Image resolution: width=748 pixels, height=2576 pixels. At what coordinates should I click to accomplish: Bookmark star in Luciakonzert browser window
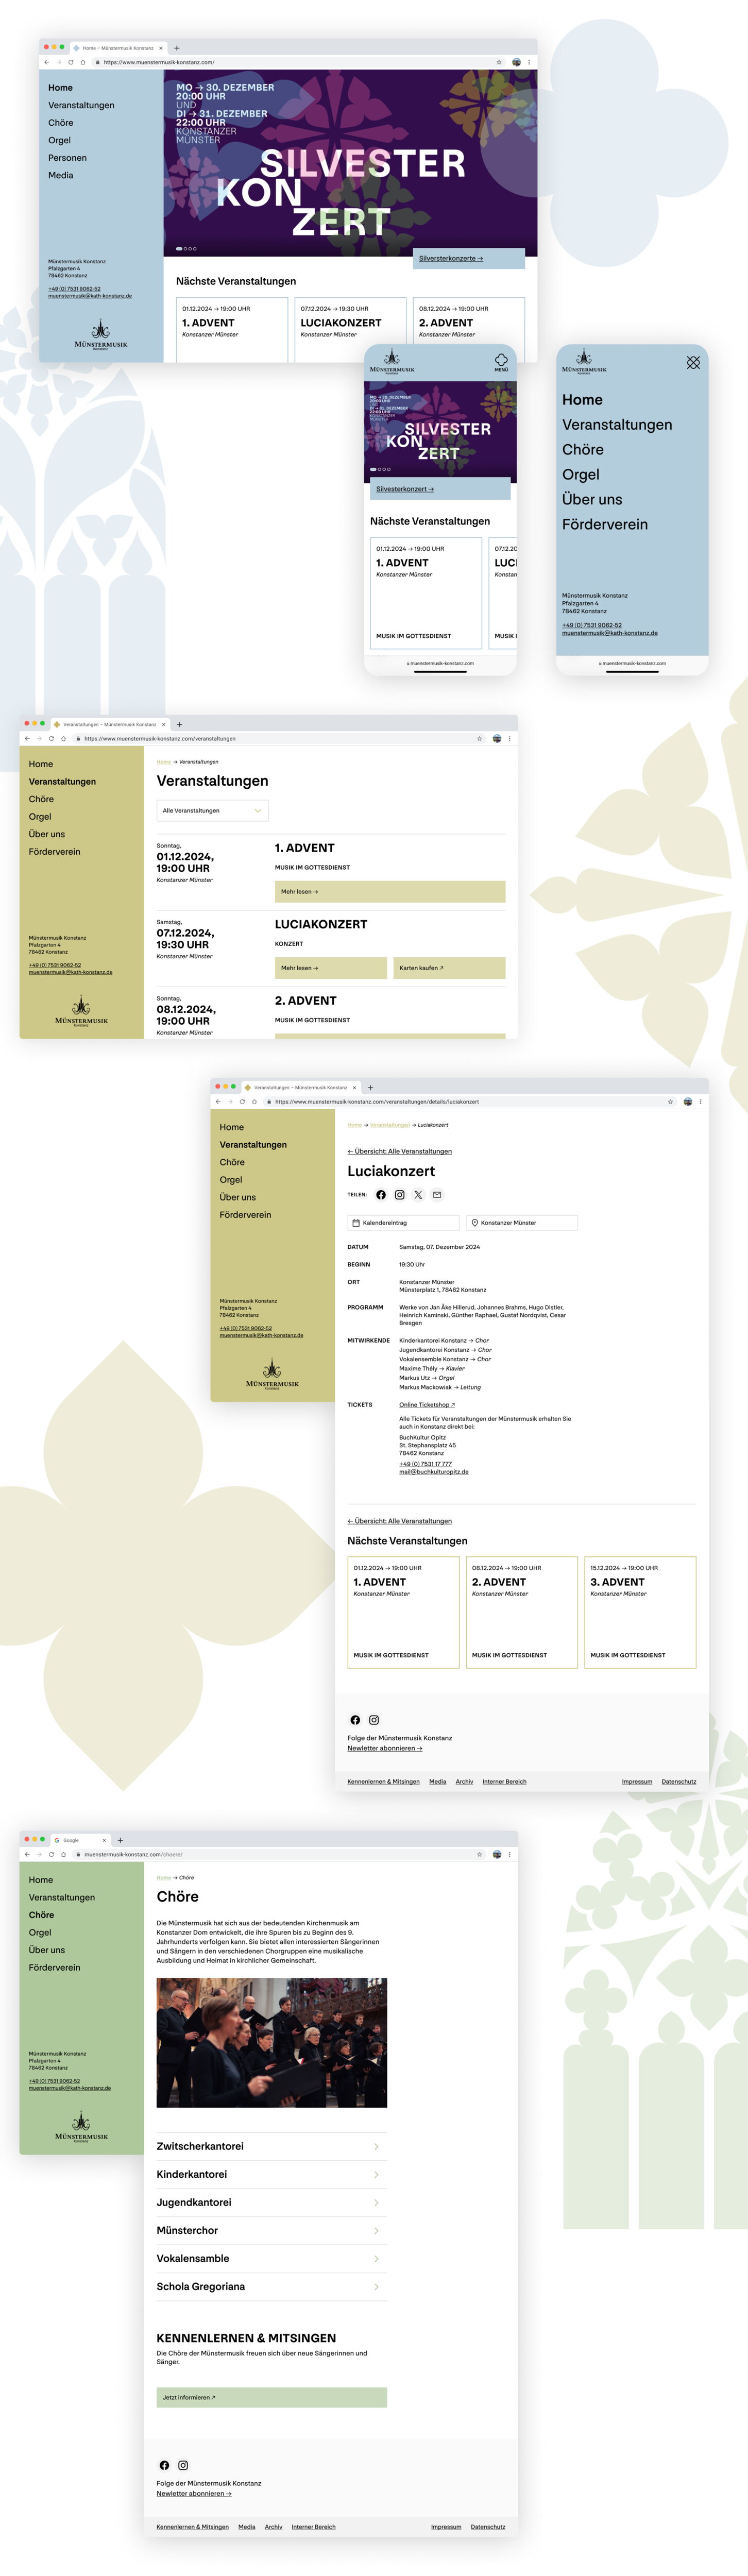(671, 1102)
